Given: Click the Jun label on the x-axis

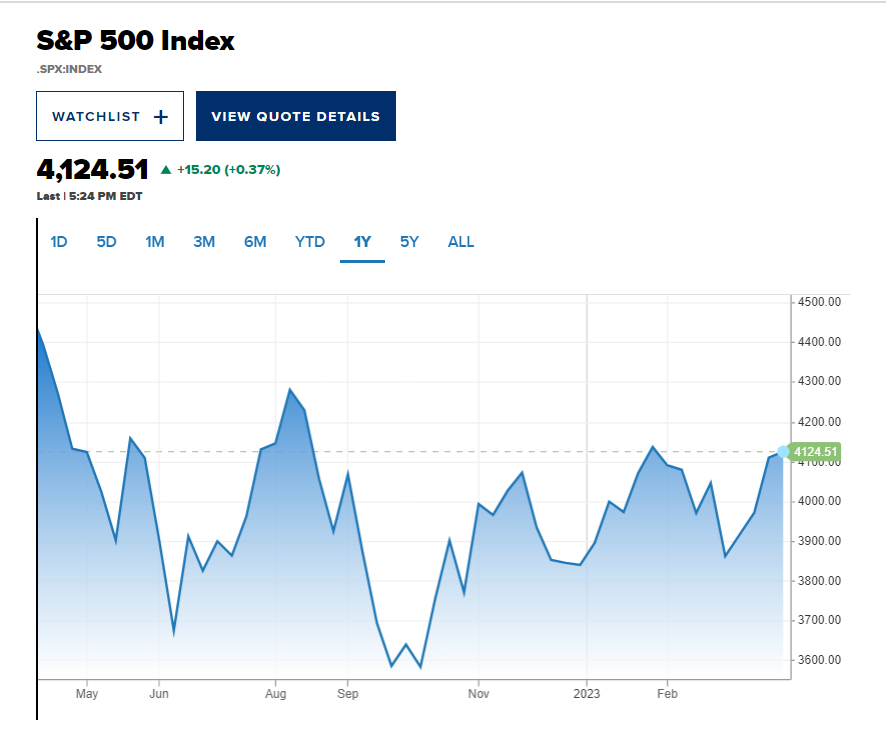Looking at the screenshot, I should [159, 693].
